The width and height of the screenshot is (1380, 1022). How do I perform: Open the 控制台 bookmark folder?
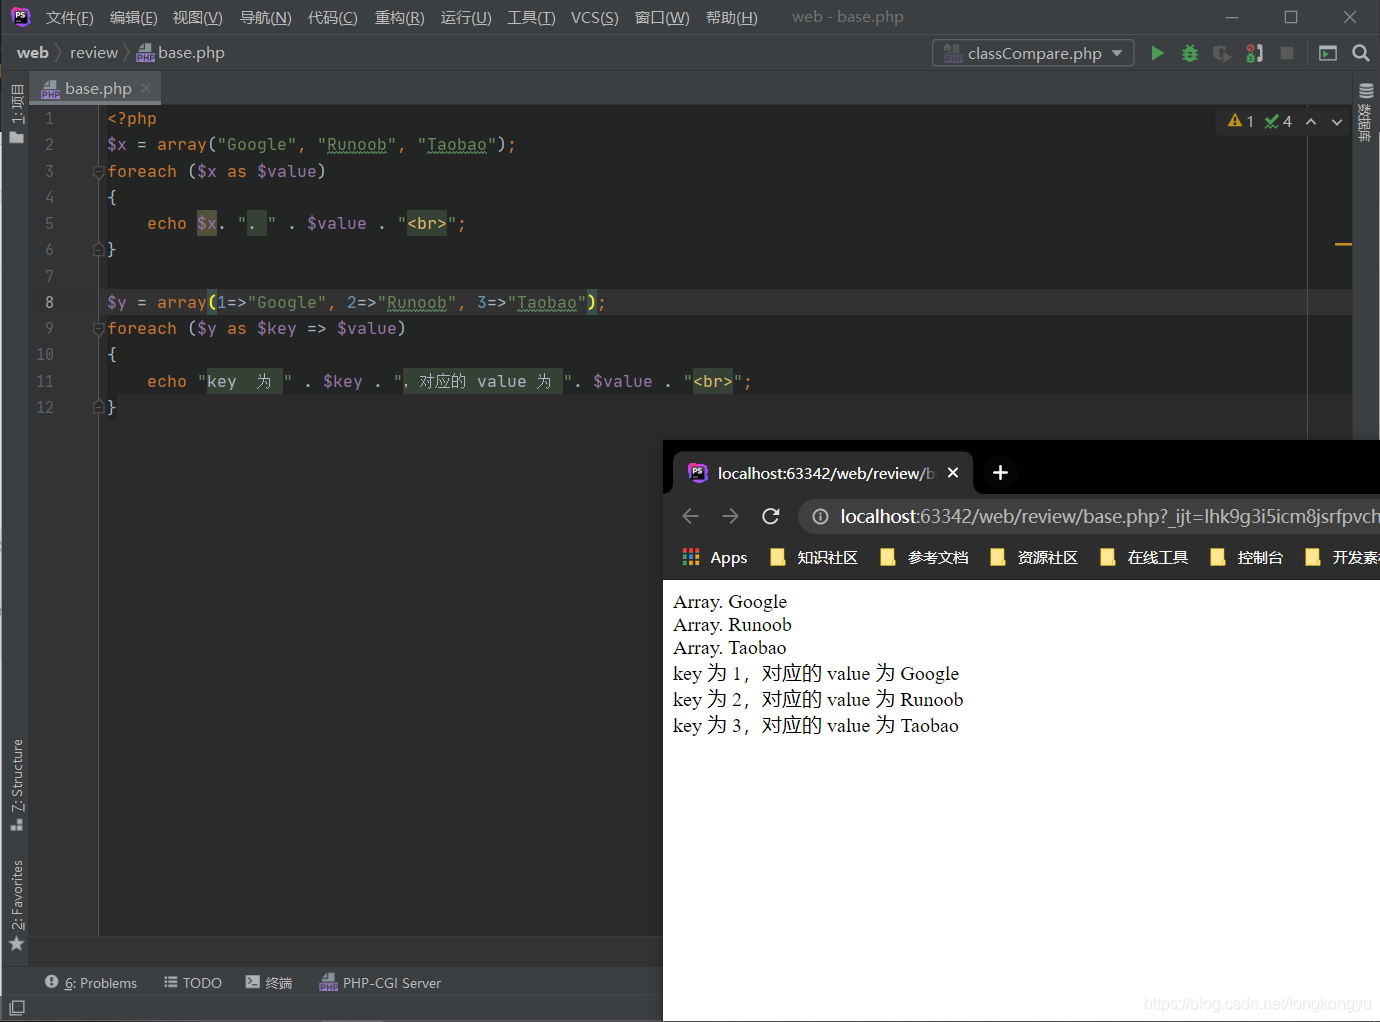(x=1247, y=557)
